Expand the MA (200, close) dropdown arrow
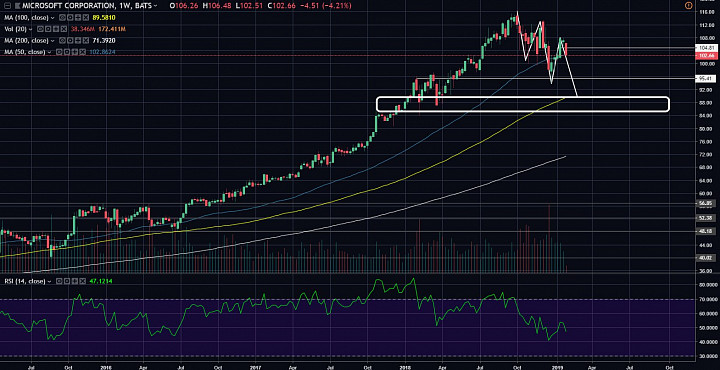 tap(53, 41)
